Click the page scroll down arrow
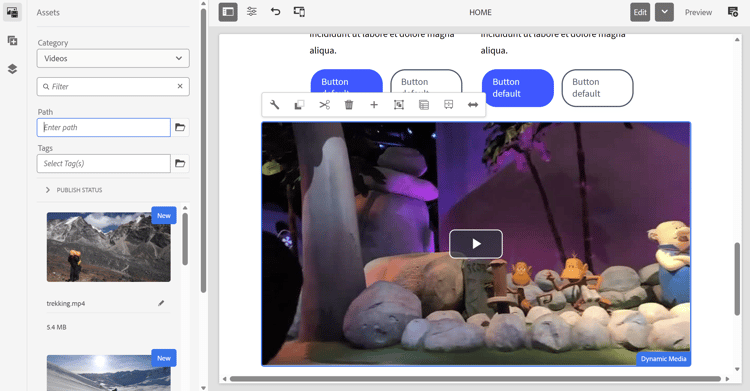Viewport: 750px width, 391px height. (737, 369)
